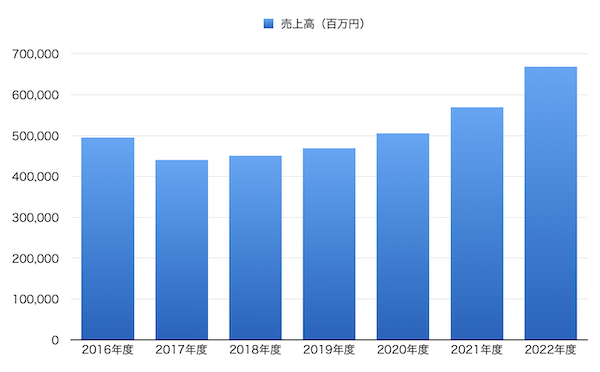Select the 2019年度 bar

coord(329,244)
